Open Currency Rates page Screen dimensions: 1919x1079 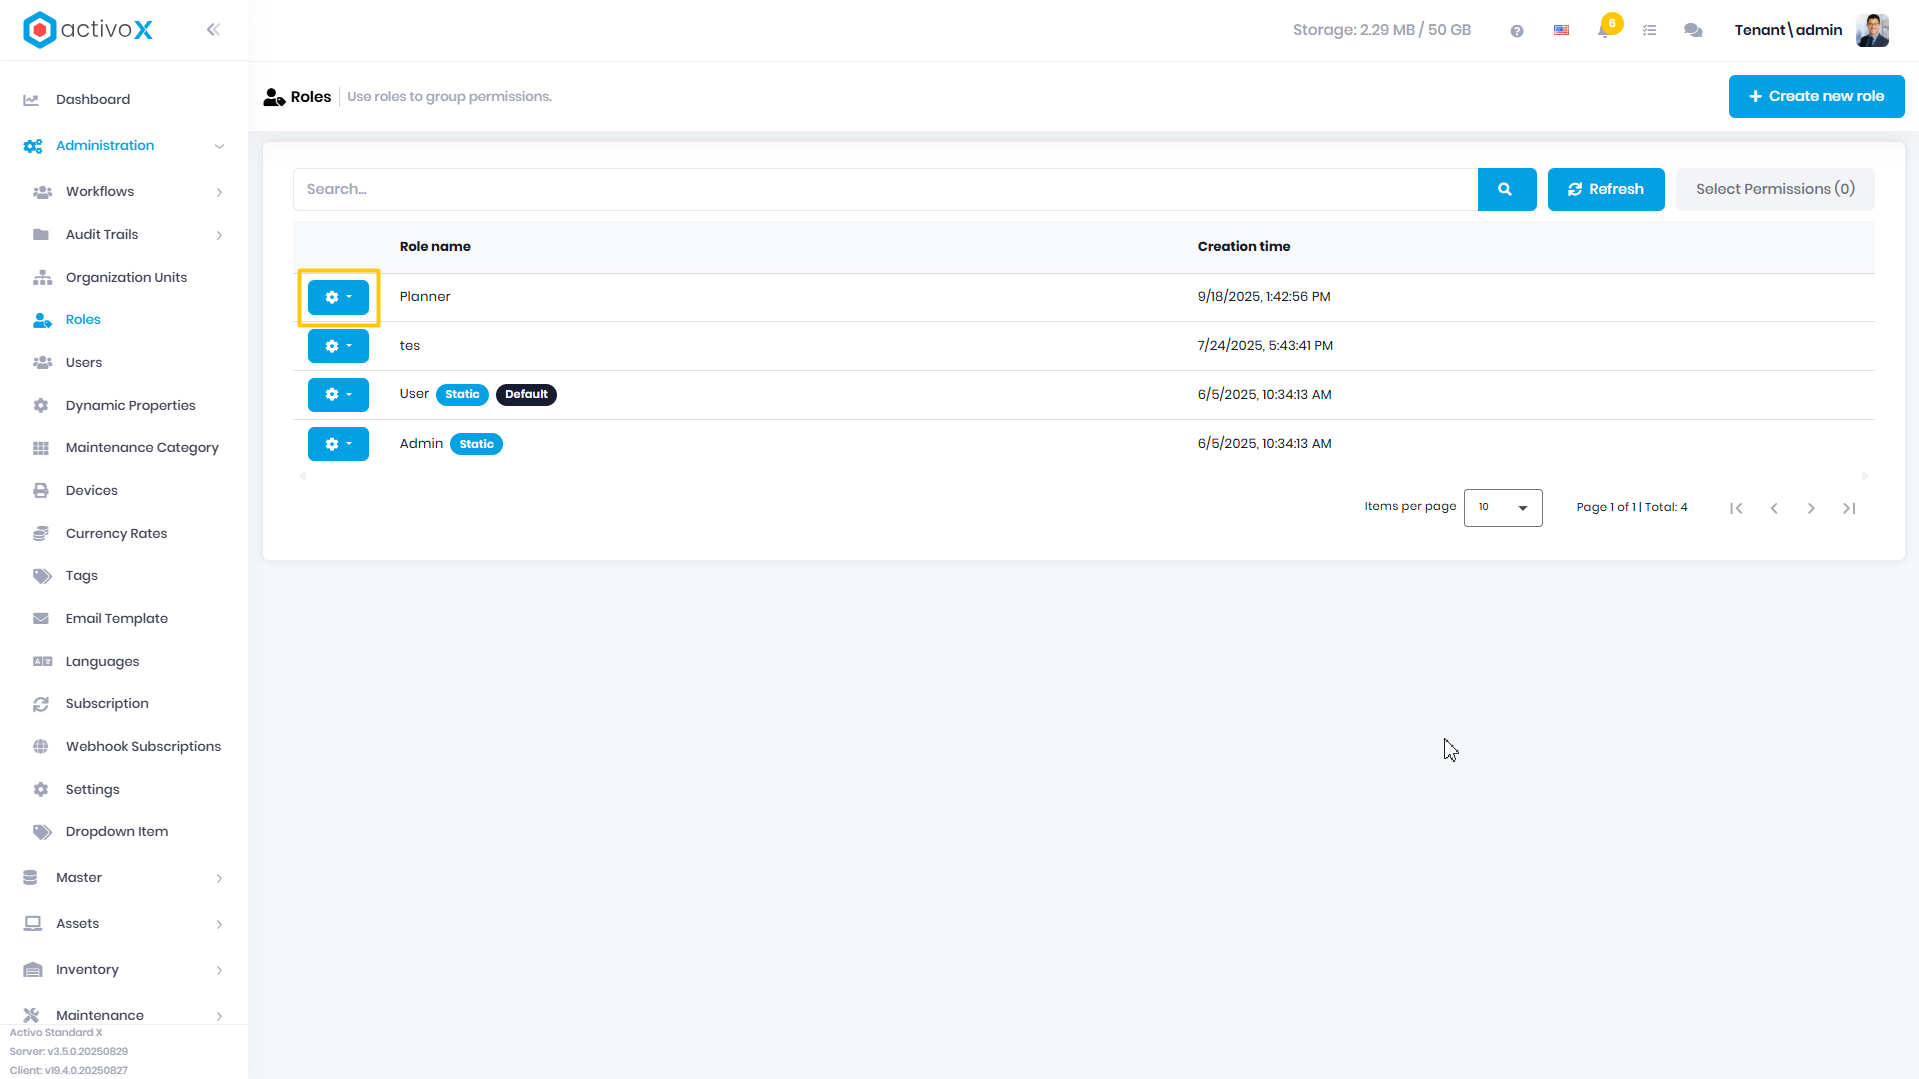click(x=116, y=534)
